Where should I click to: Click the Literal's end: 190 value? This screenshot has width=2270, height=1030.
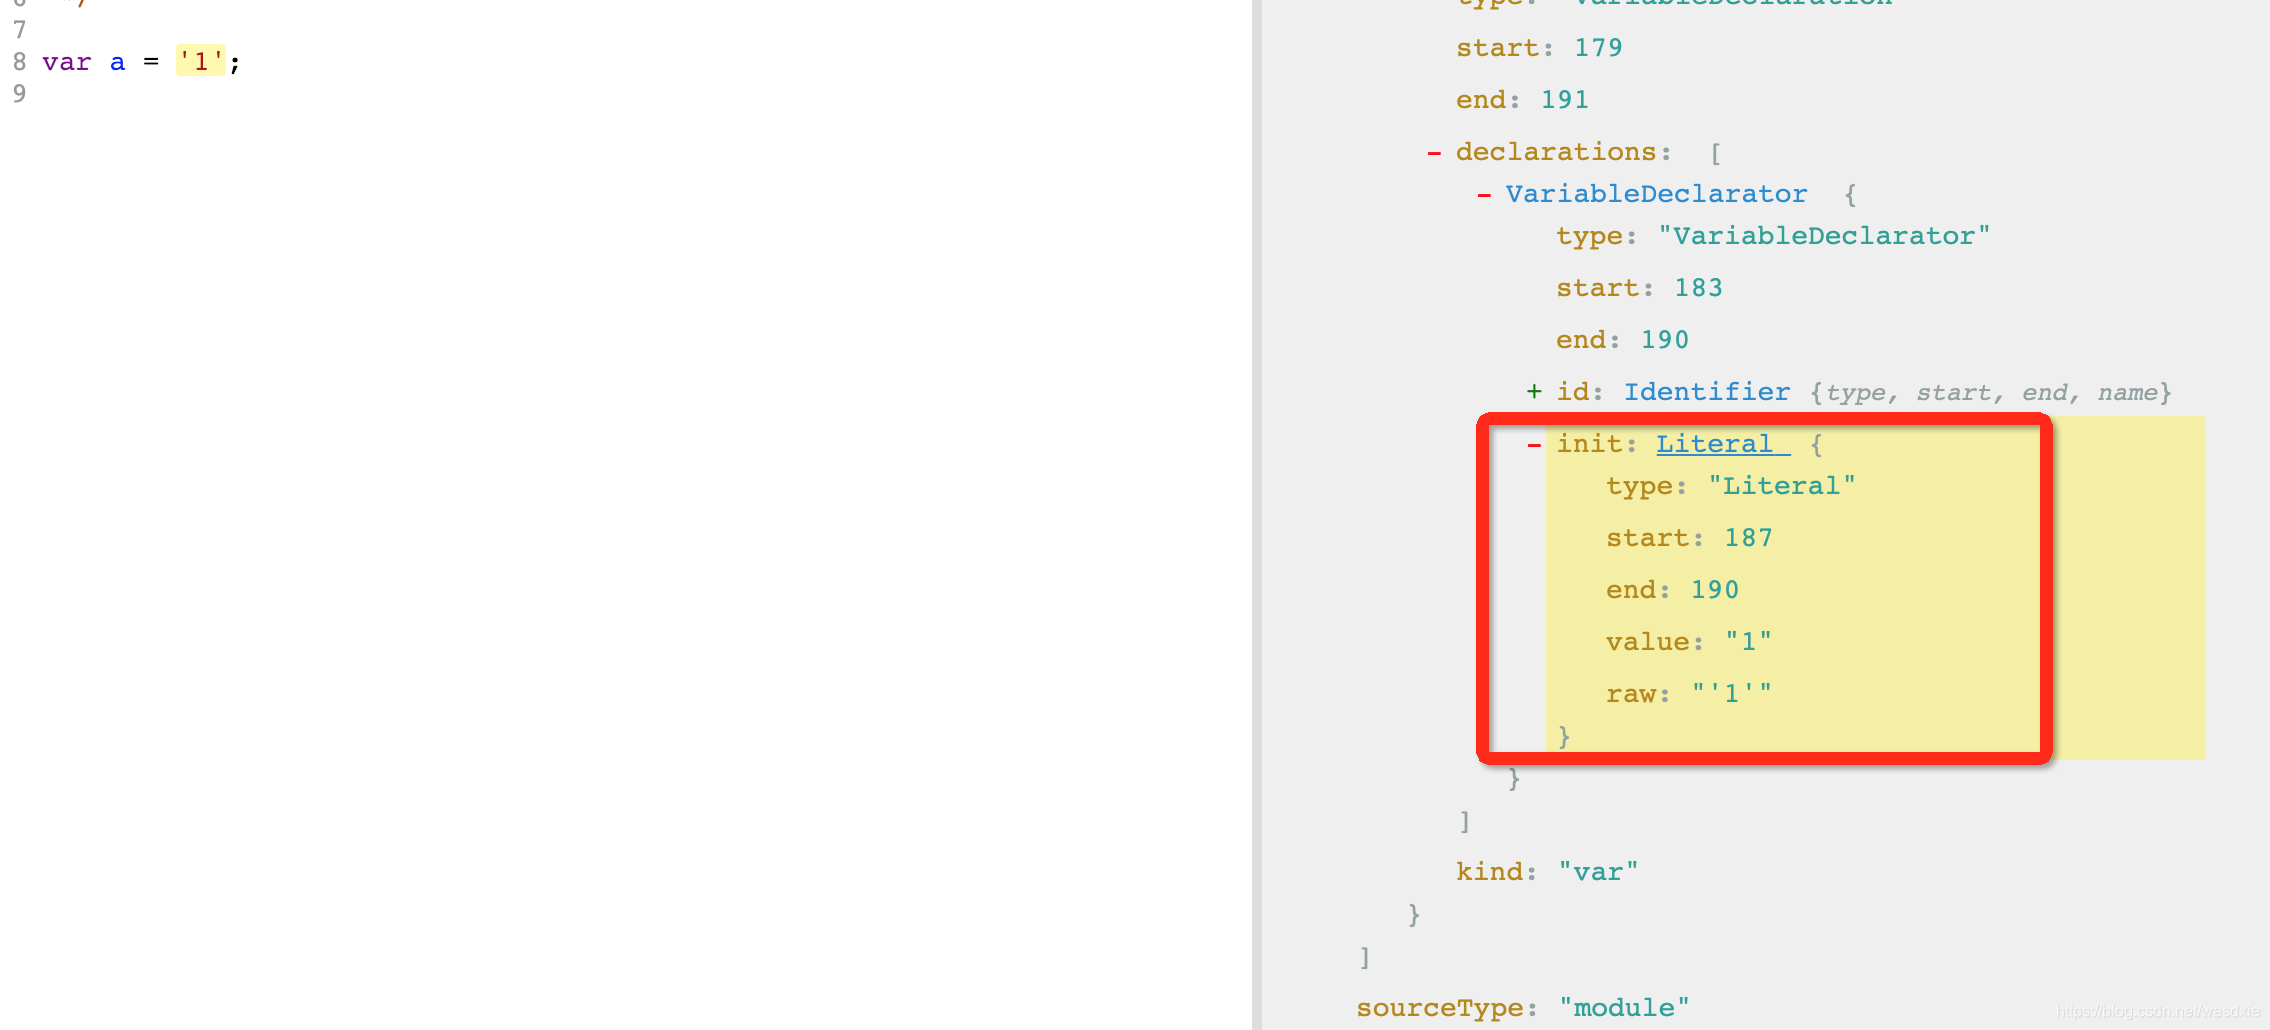pos(1714,590)
